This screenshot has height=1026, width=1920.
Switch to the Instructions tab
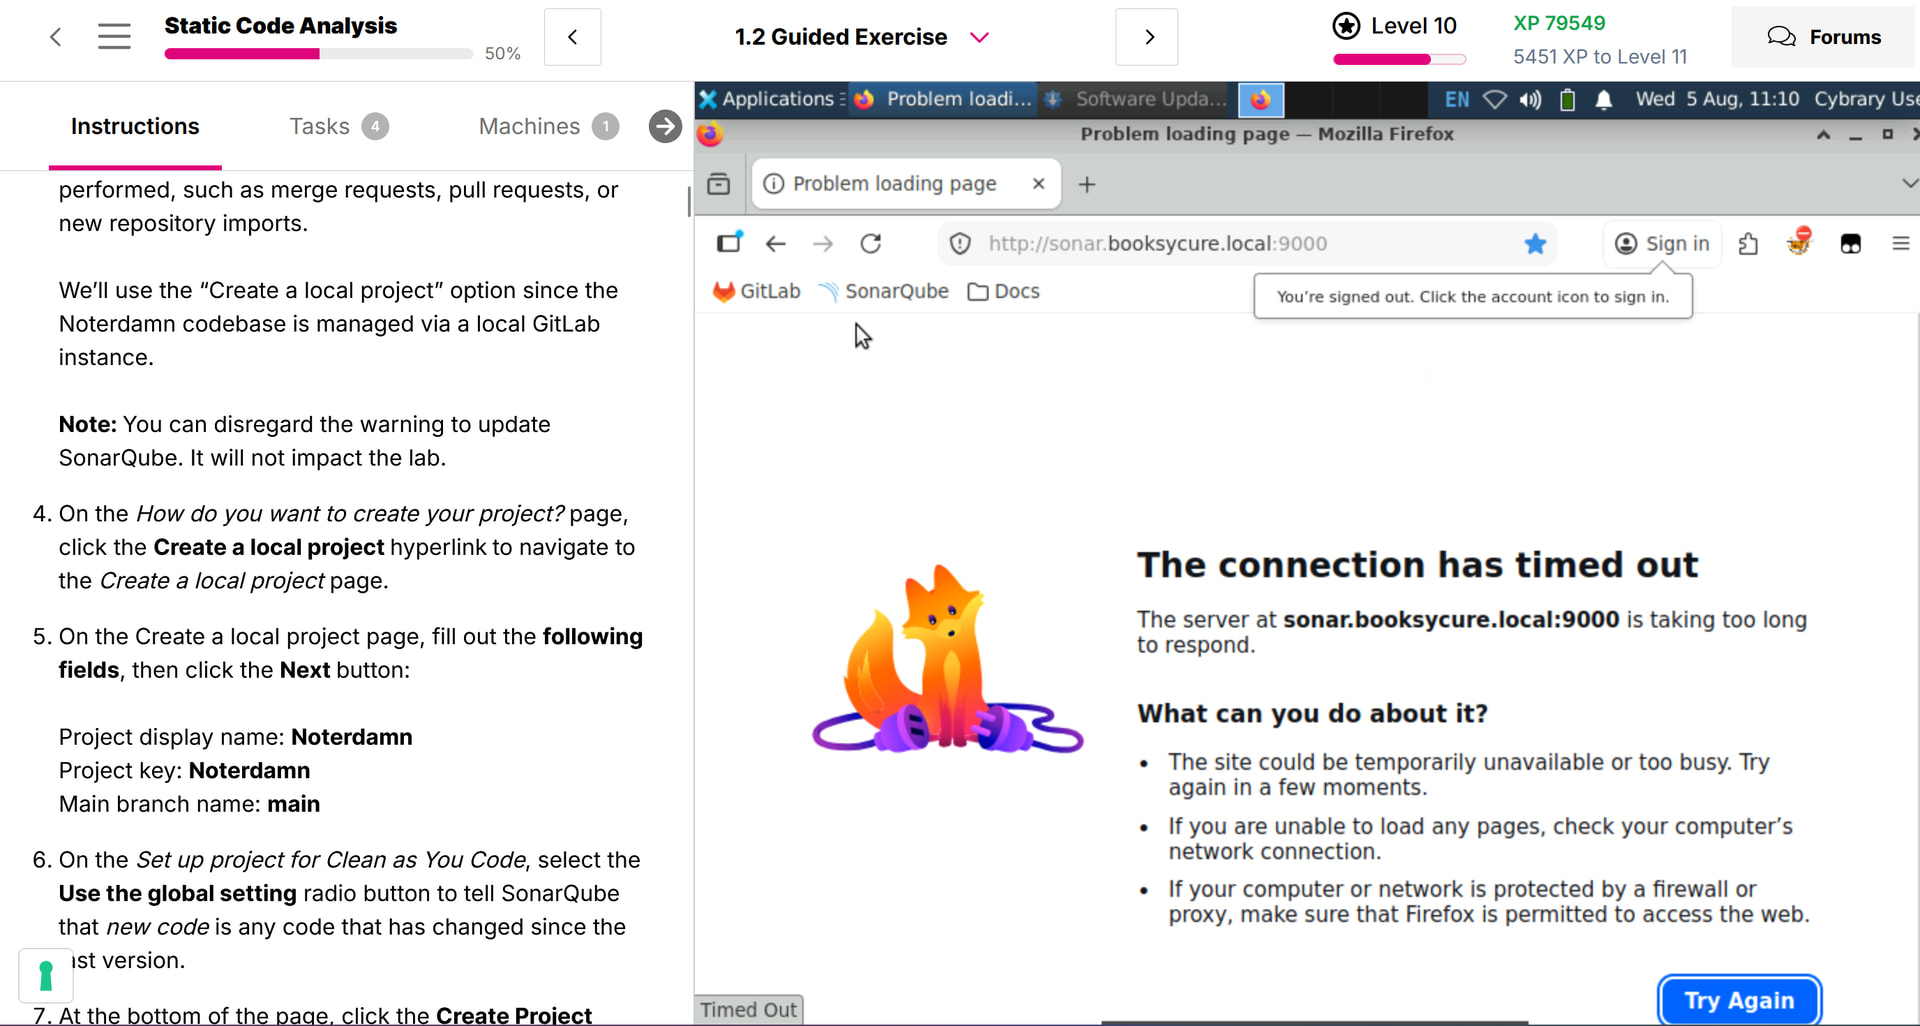(x=135, y=127)
